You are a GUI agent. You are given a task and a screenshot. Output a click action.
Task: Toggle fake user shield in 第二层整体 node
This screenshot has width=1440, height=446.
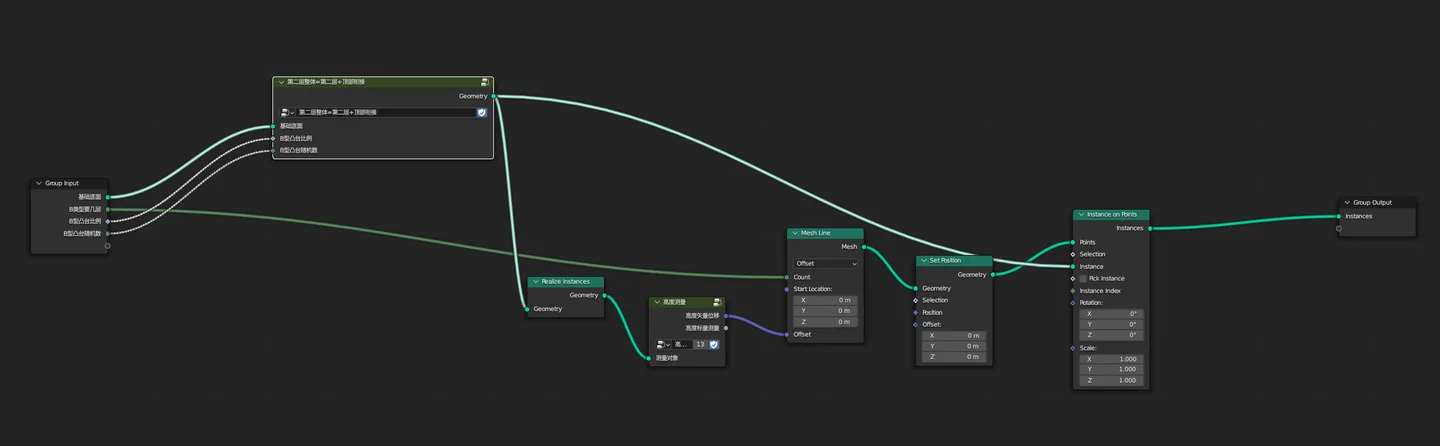point(481,113)
